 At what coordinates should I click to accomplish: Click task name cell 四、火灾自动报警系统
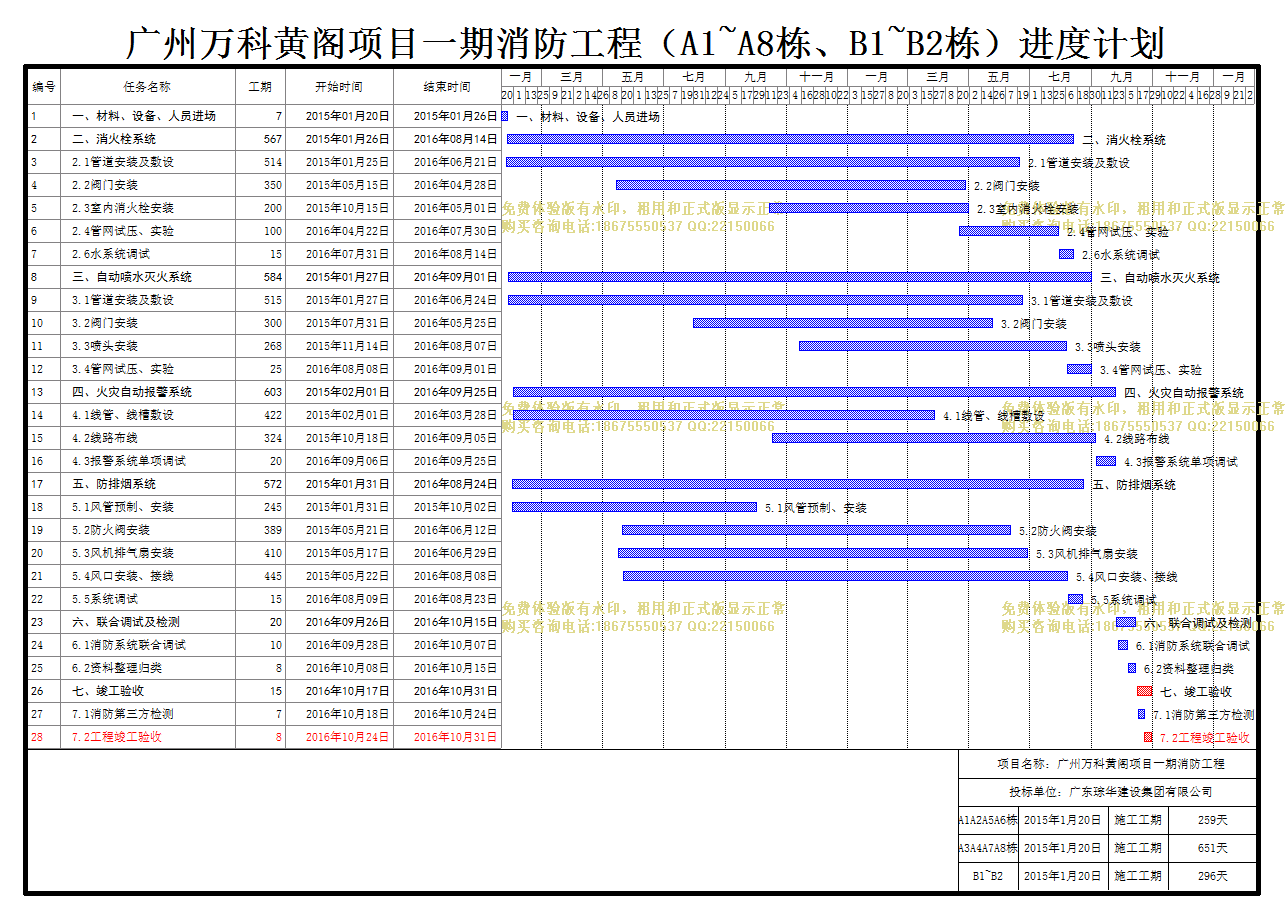tap(148, 392)
